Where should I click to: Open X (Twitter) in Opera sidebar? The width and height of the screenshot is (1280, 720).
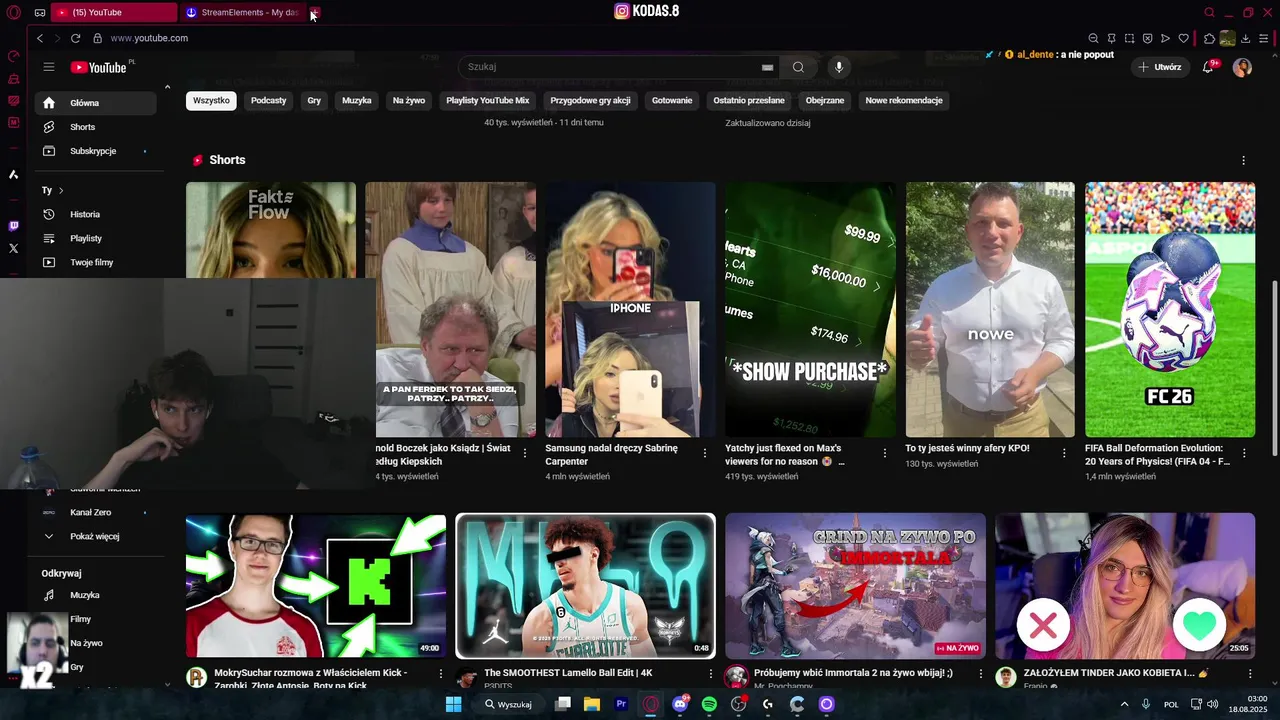[x=13, y=248]
